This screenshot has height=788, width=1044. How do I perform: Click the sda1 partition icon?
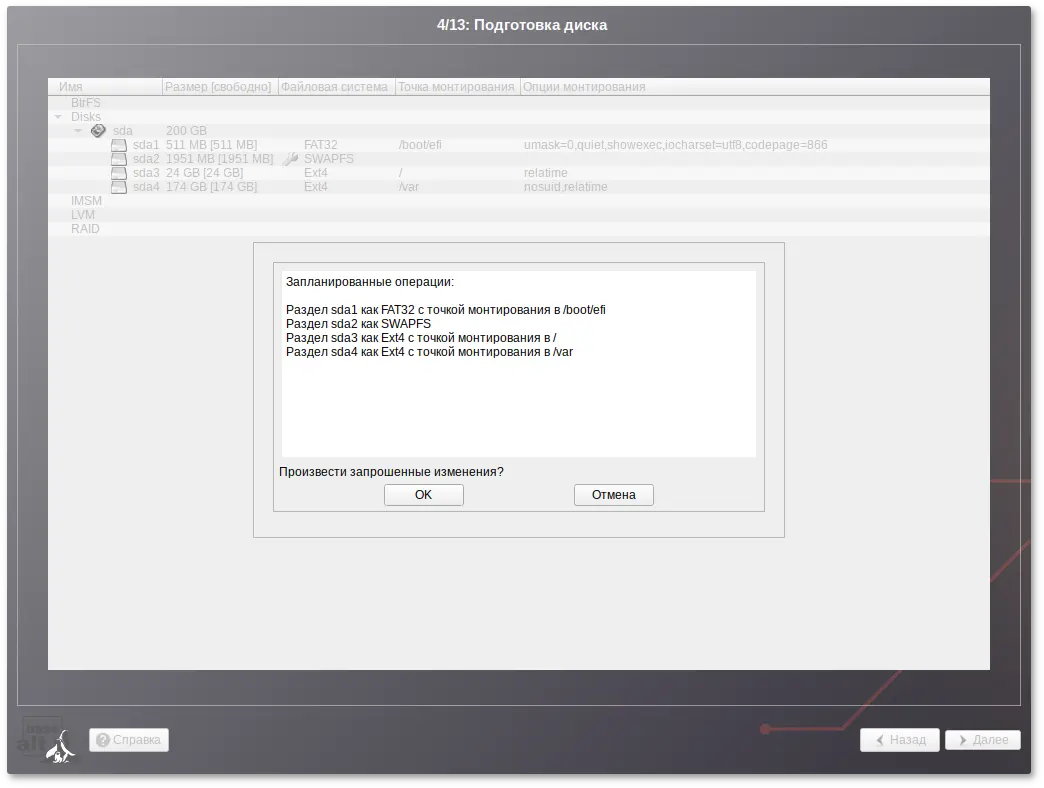119,145
